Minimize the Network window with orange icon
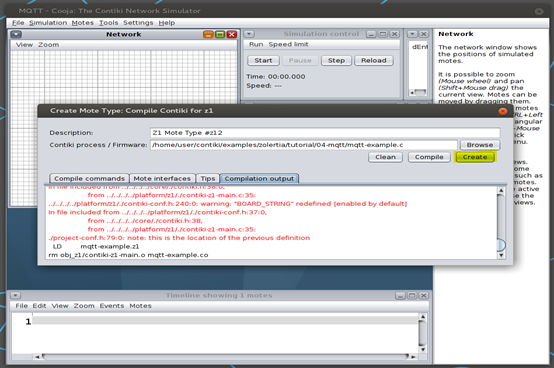 click(208, 34)
